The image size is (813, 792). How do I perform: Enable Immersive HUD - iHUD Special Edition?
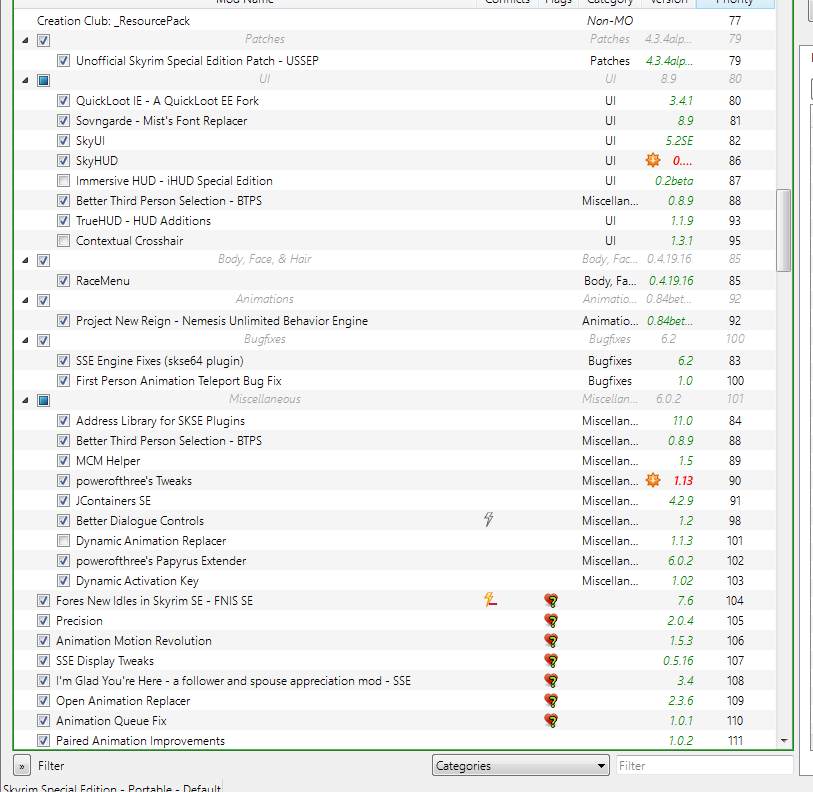63,180
